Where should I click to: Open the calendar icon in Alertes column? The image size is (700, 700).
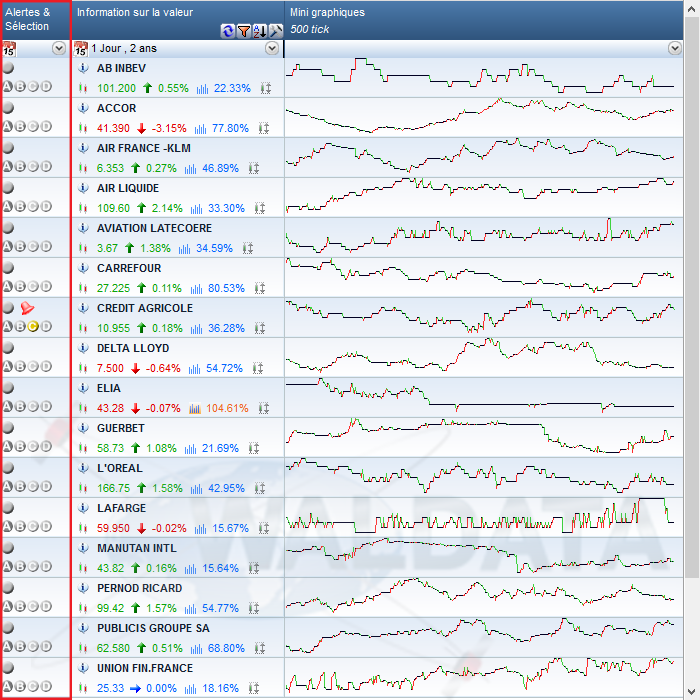[x=9, y=49]
